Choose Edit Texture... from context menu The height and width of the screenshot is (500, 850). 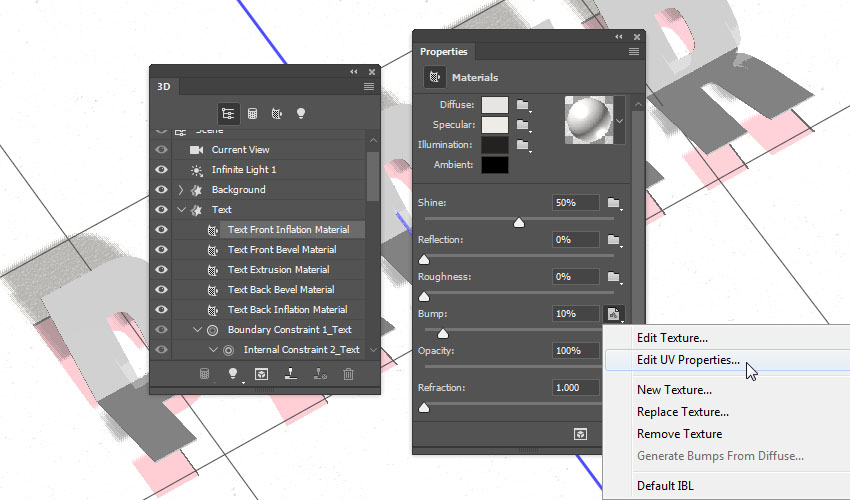pos(672,338)
